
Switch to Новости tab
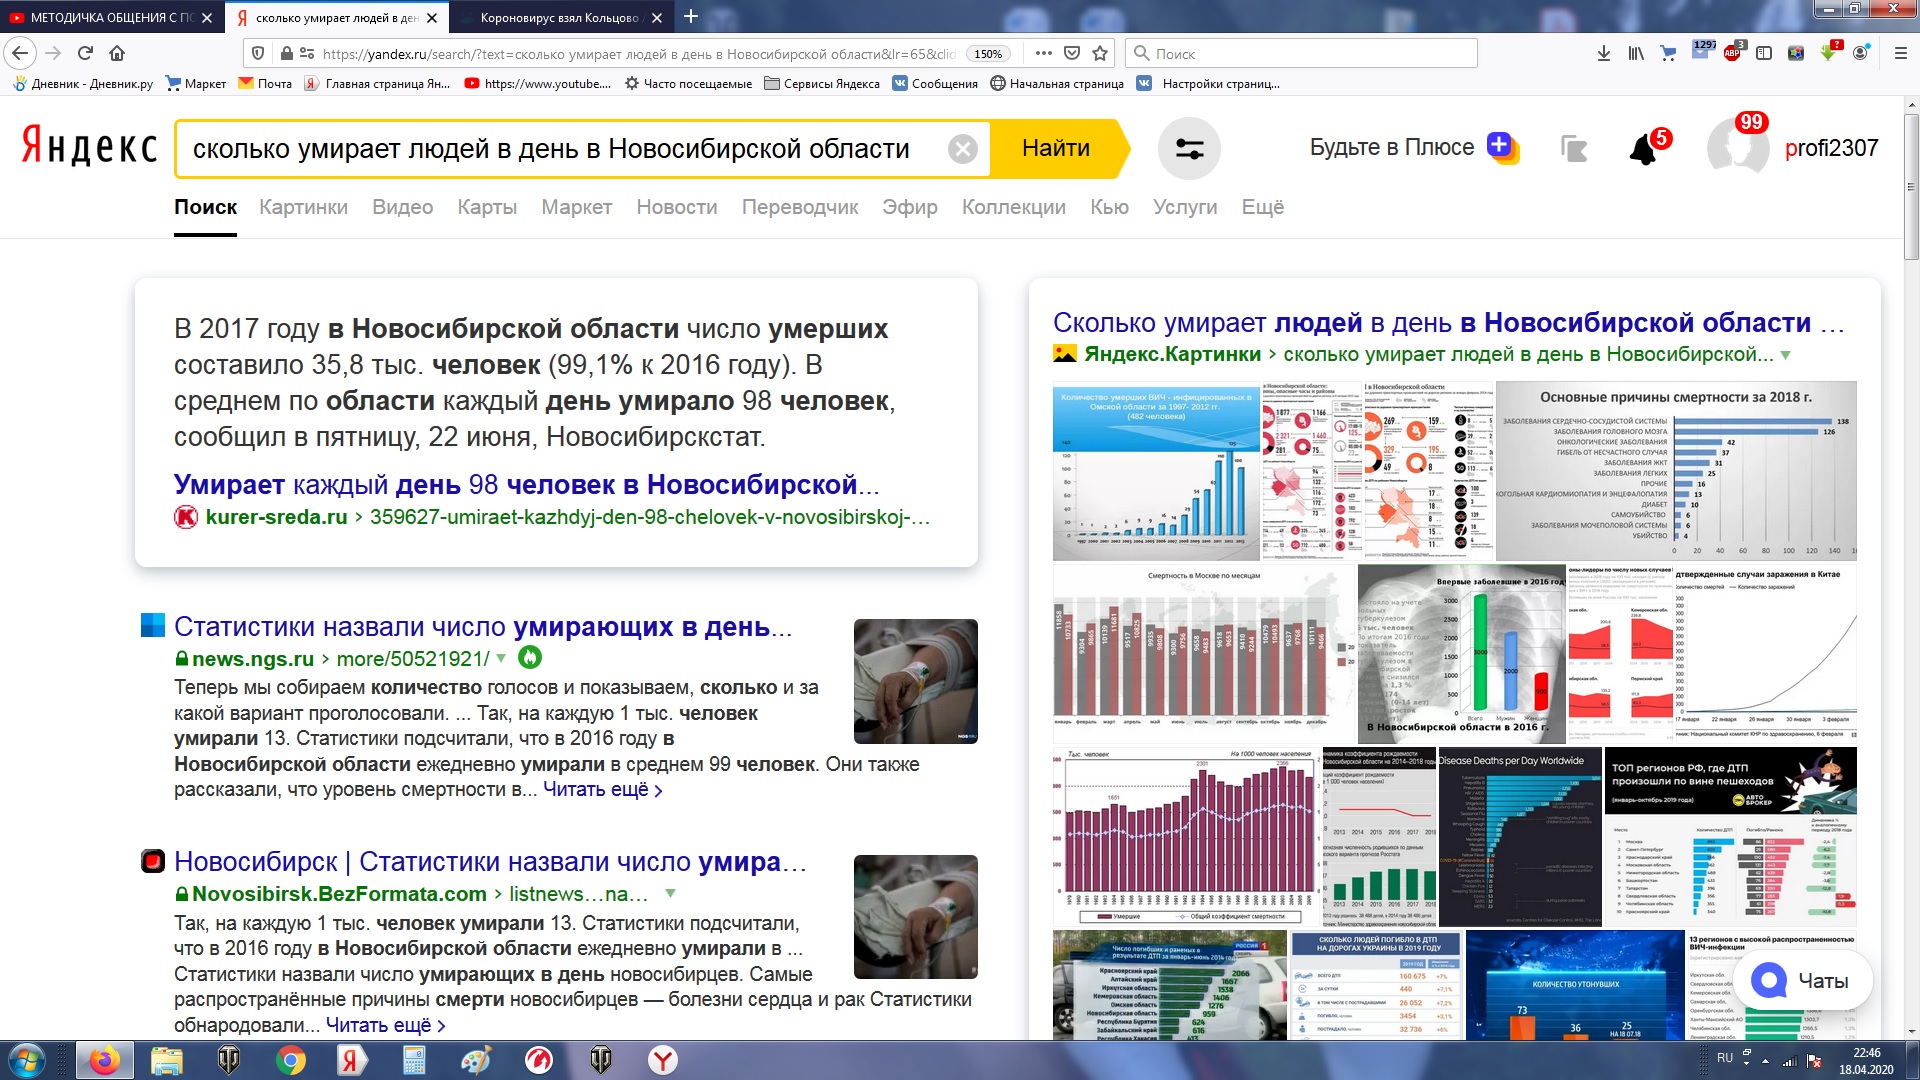click(x=677, y=207)
